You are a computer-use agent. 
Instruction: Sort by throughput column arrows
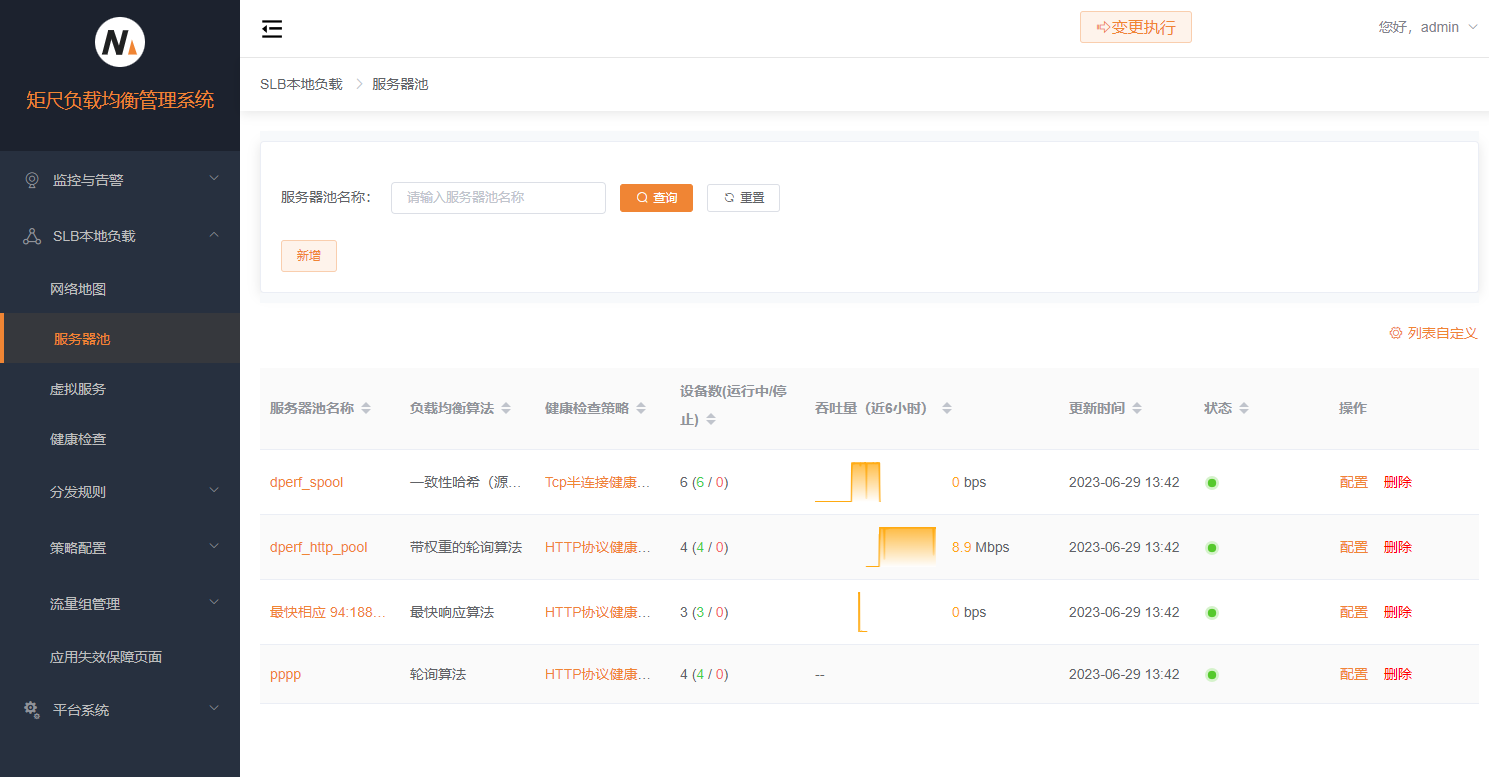coord(946,409)
